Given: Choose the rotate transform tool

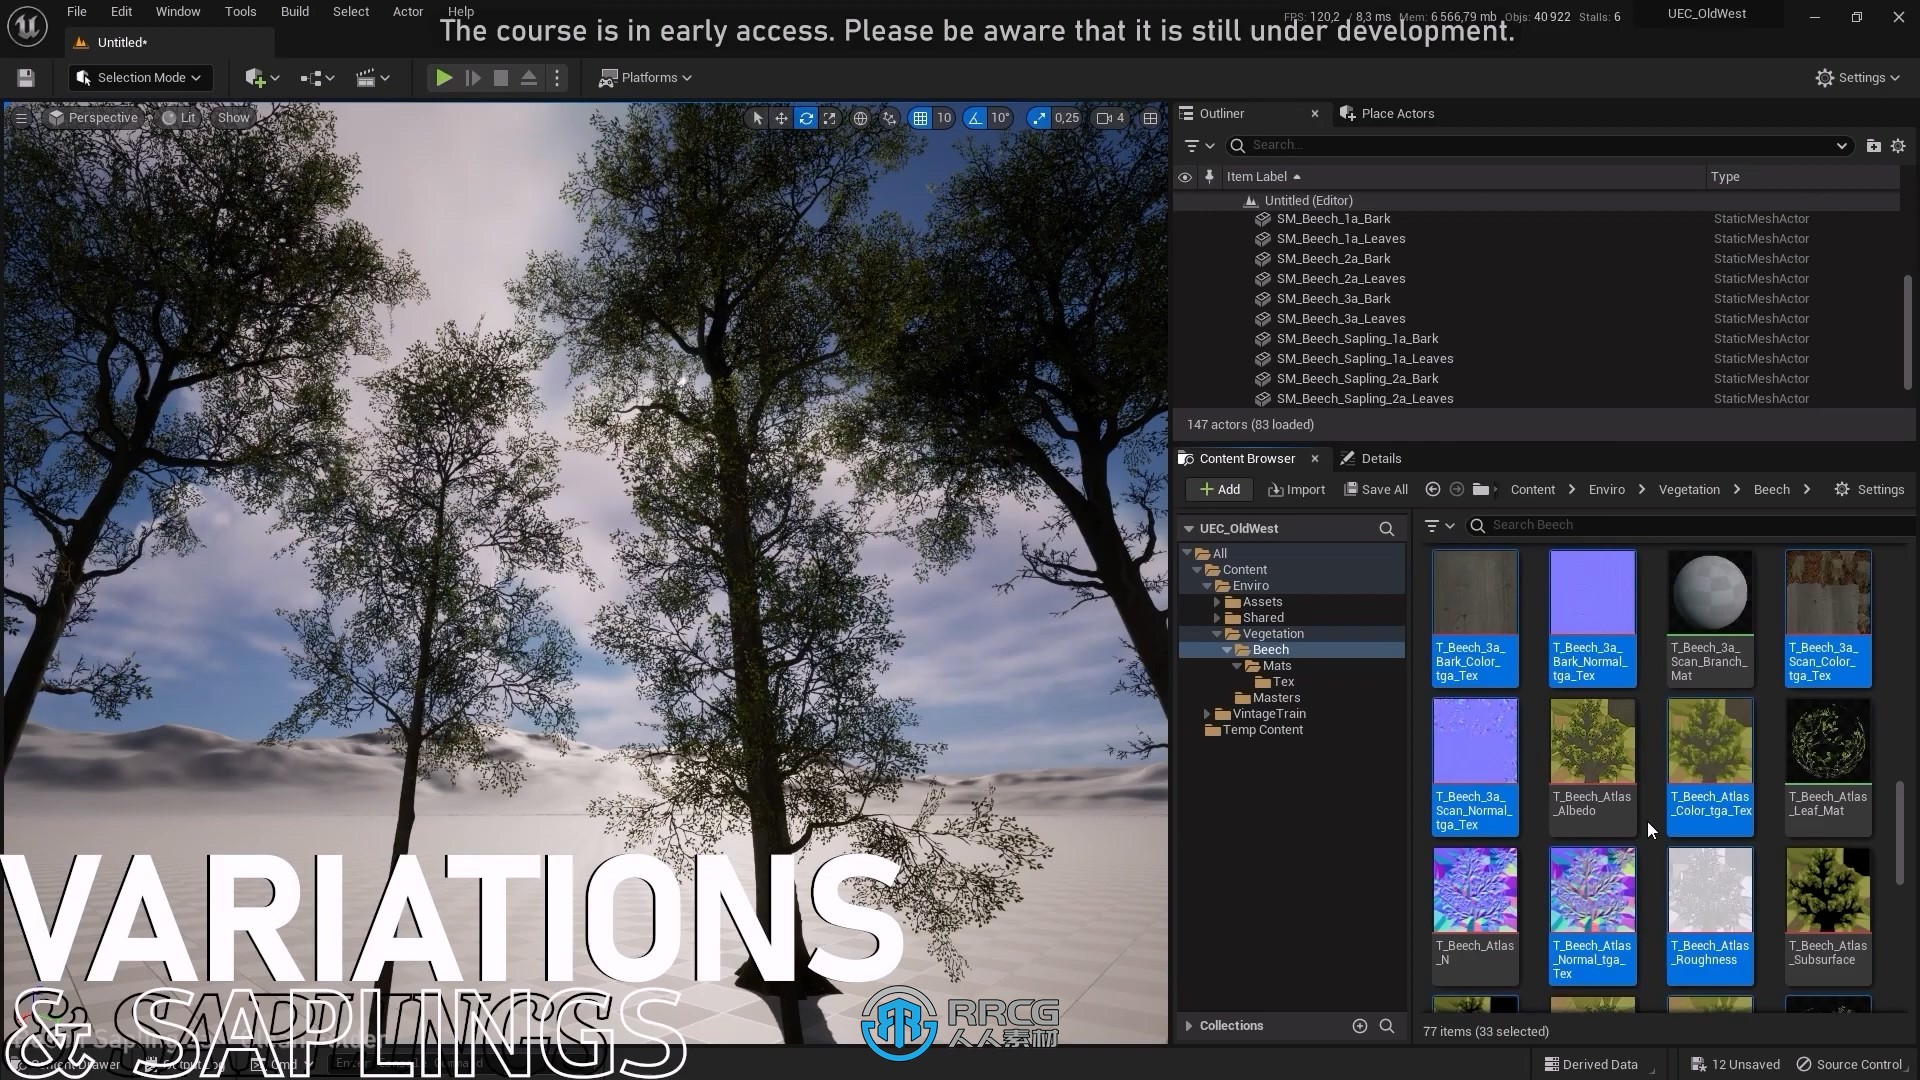Looking at the screenshot, I should tap(806, 118).
